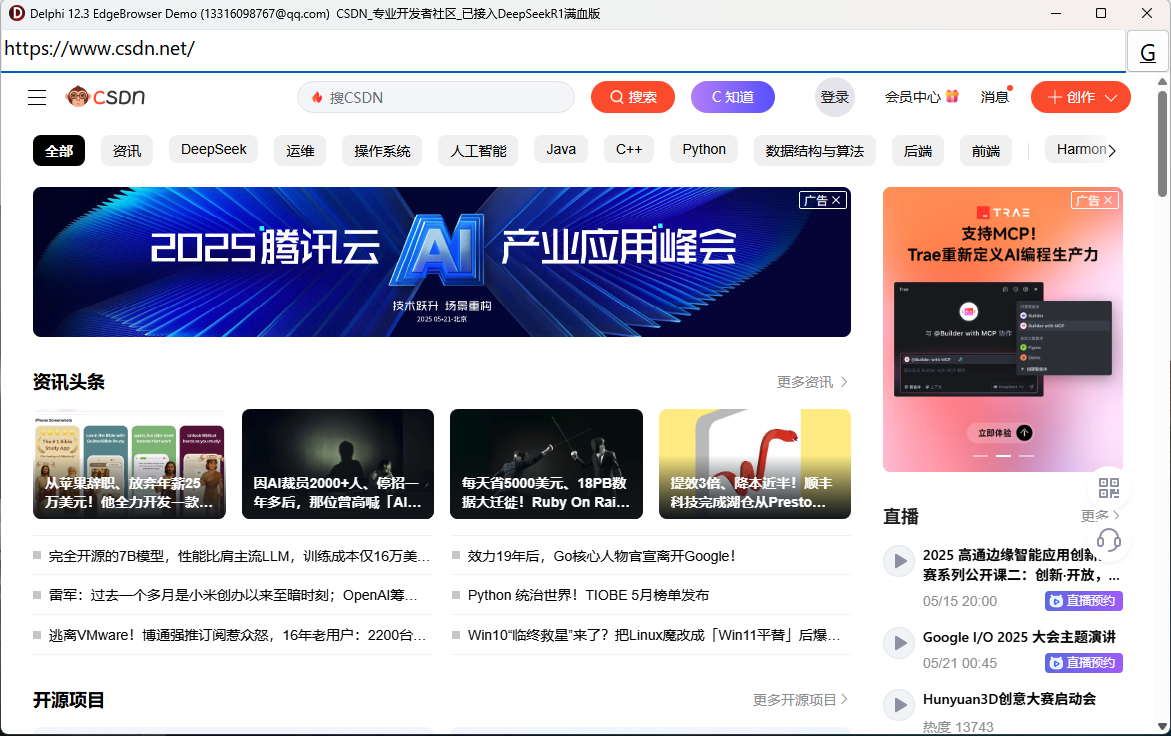Screen dimensions: 1171x736
Task: Click the 搜CSDN search input field
Action: (436, 97)
